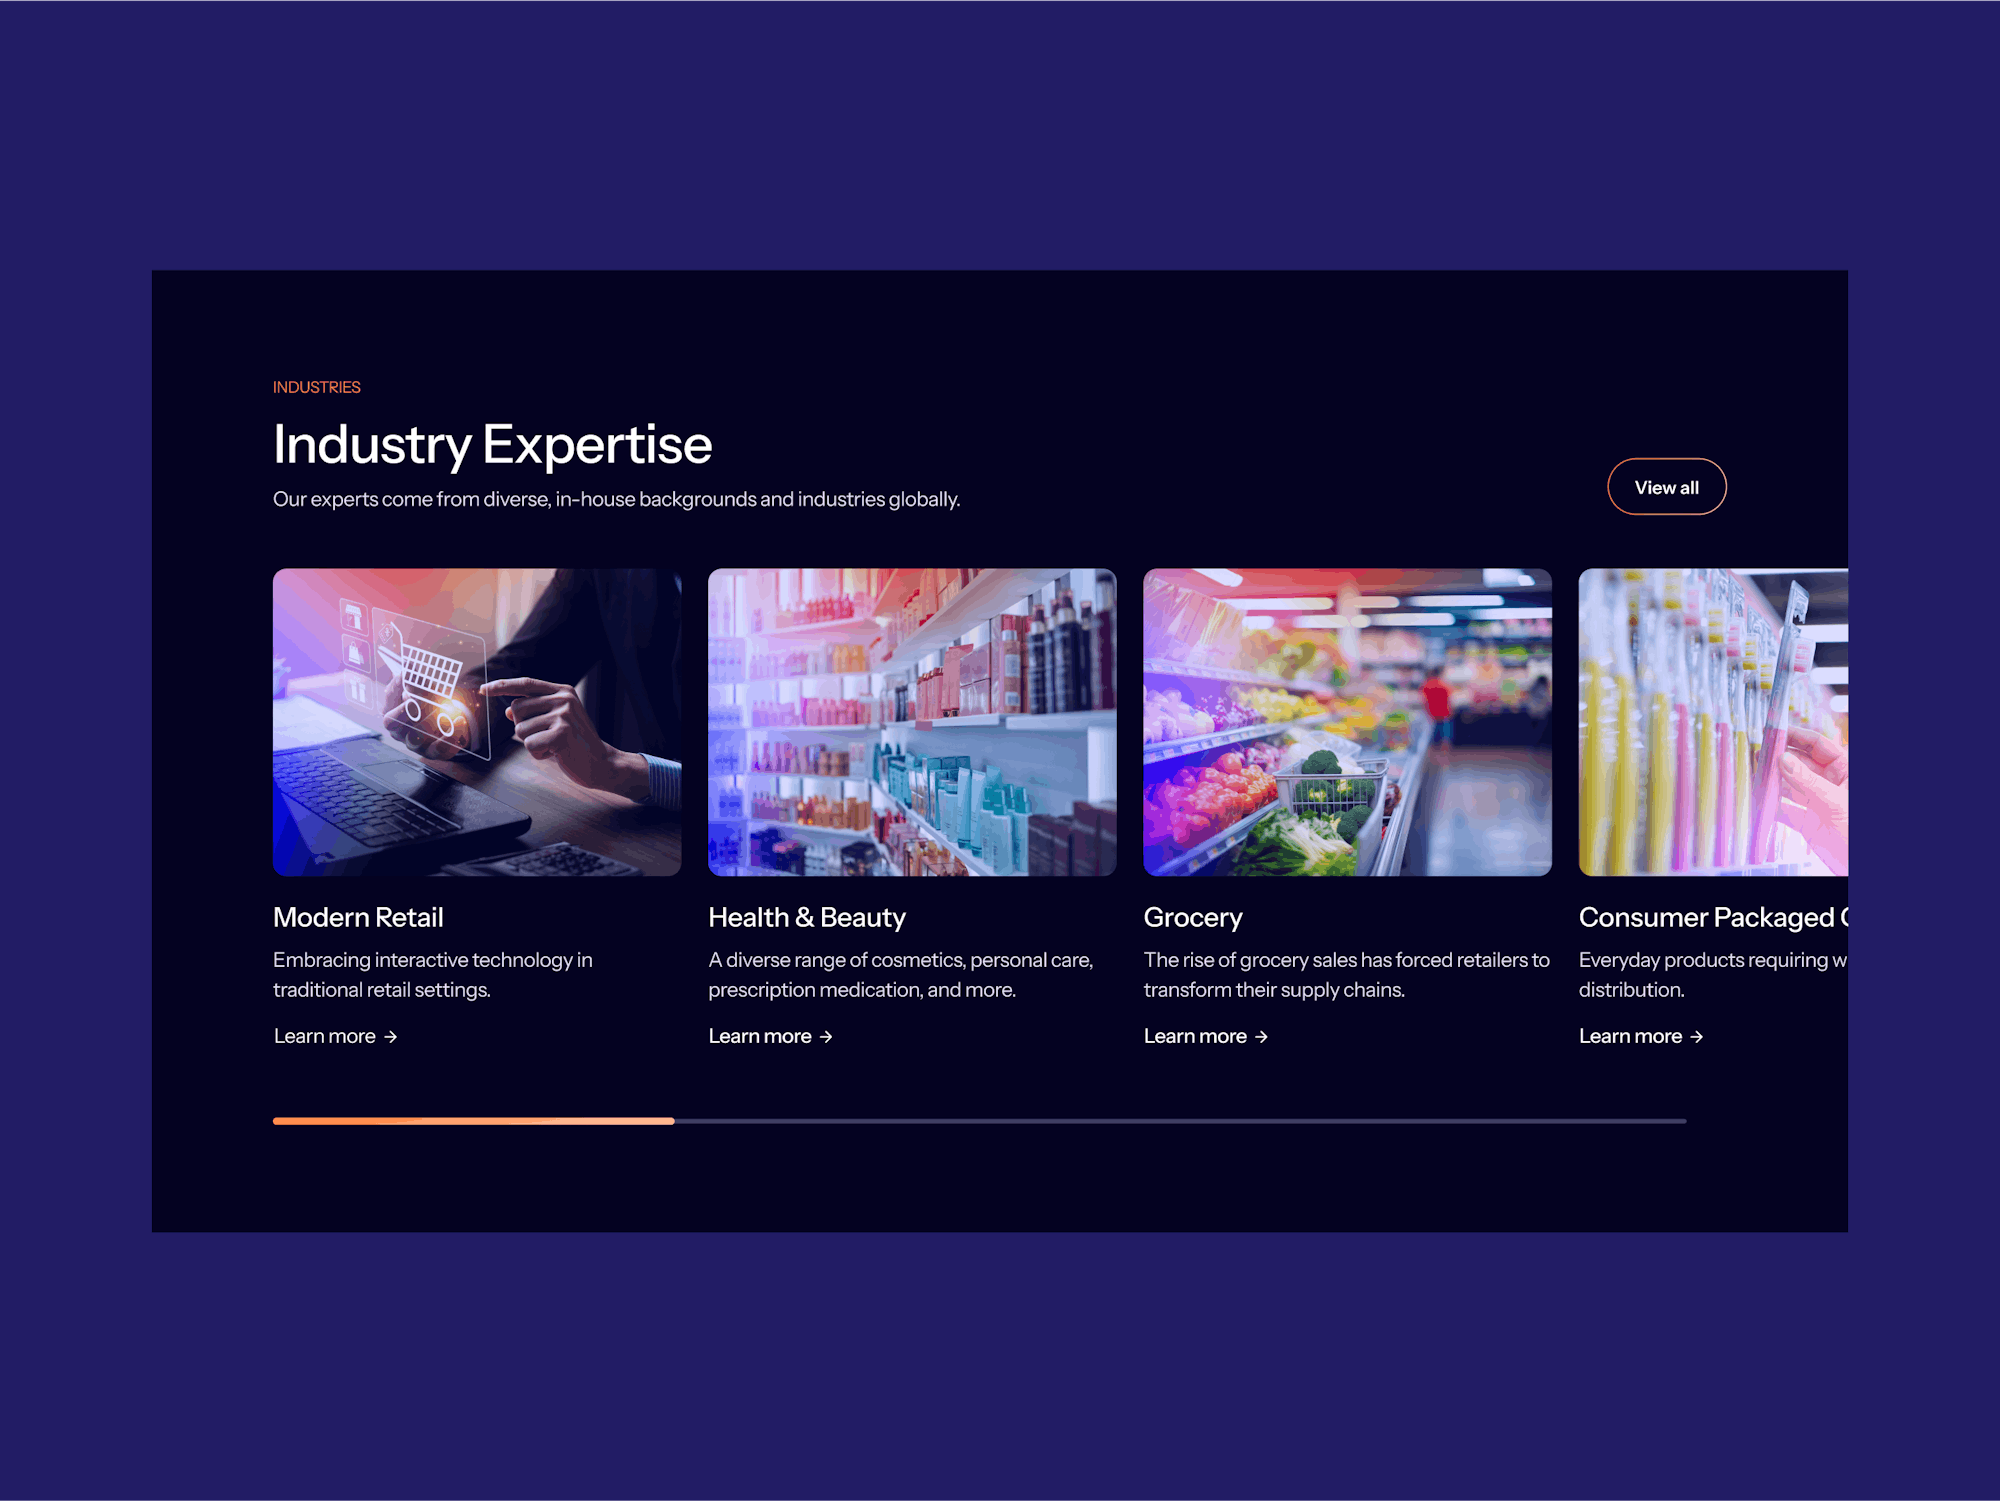Open the Health & Beauty shelf image

point(912,722)
